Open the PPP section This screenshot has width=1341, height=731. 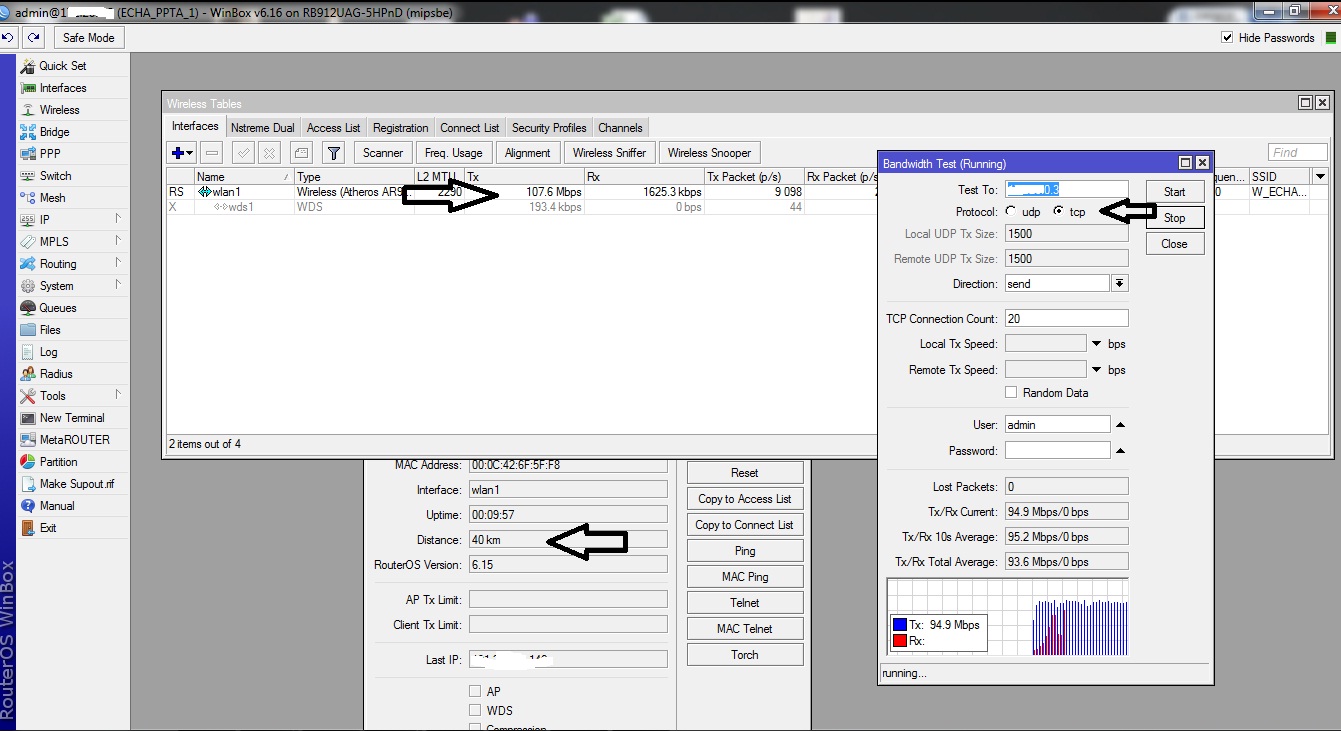[x=50, y=154]
